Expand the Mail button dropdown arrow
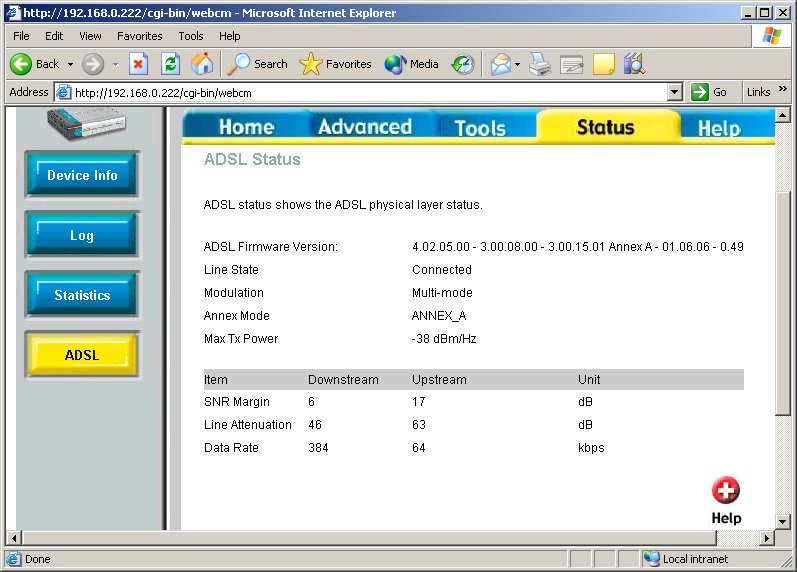 point(517,64)
